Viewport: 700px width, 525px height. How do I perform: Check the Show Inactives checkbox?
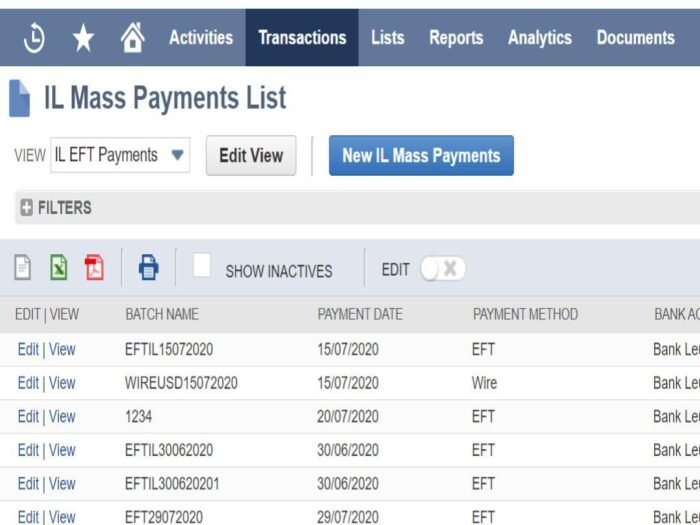point(201,266)
